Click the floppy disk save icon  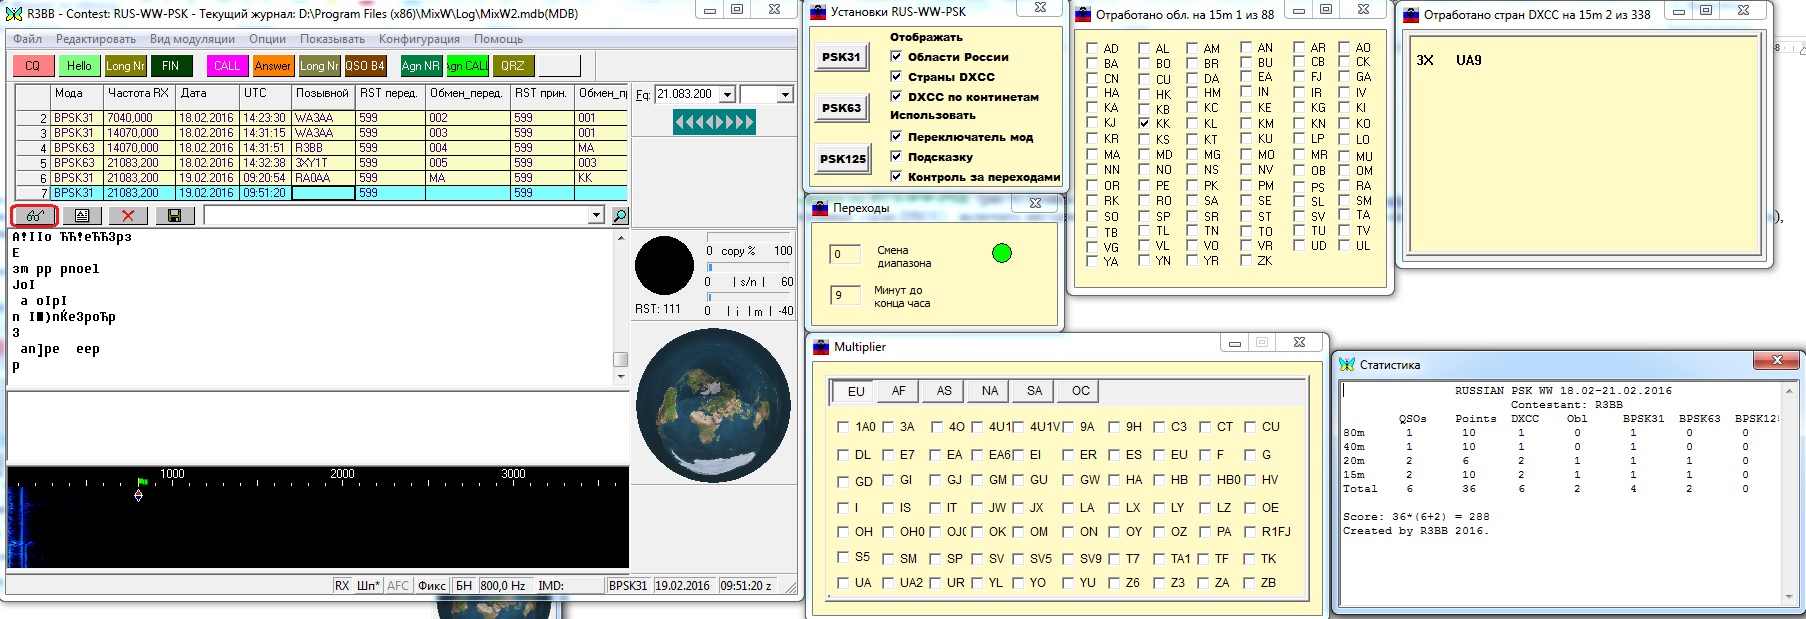(x=174, y=215)
